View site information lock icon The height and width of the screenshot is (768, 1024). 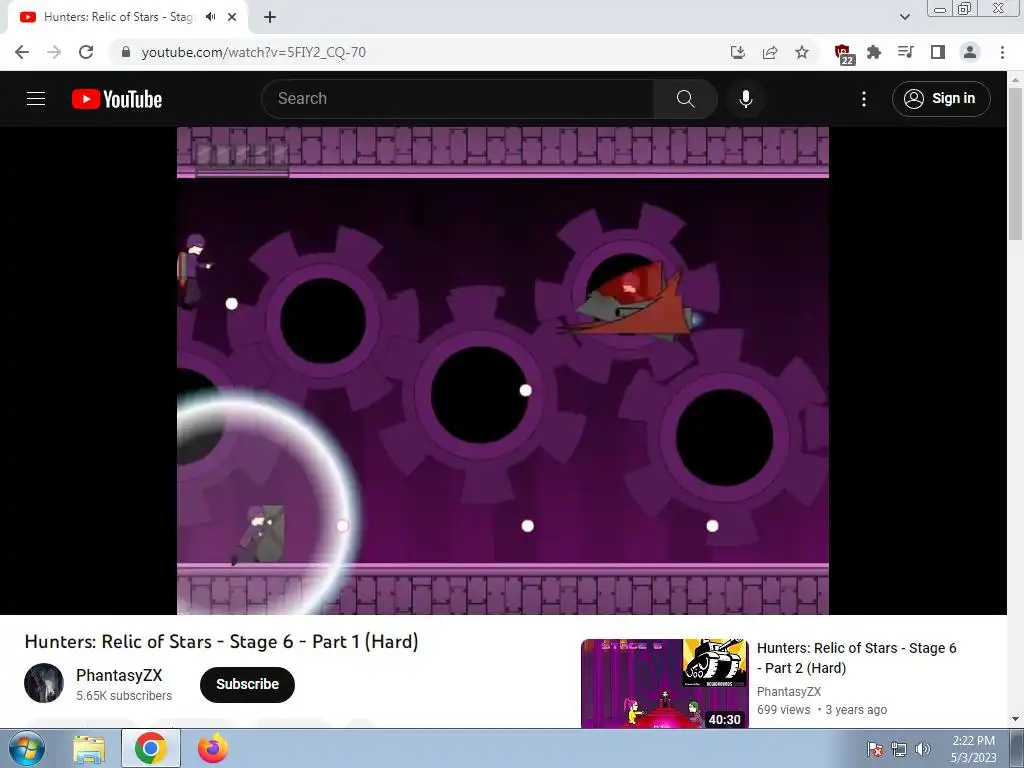click(x=126, y=52)
